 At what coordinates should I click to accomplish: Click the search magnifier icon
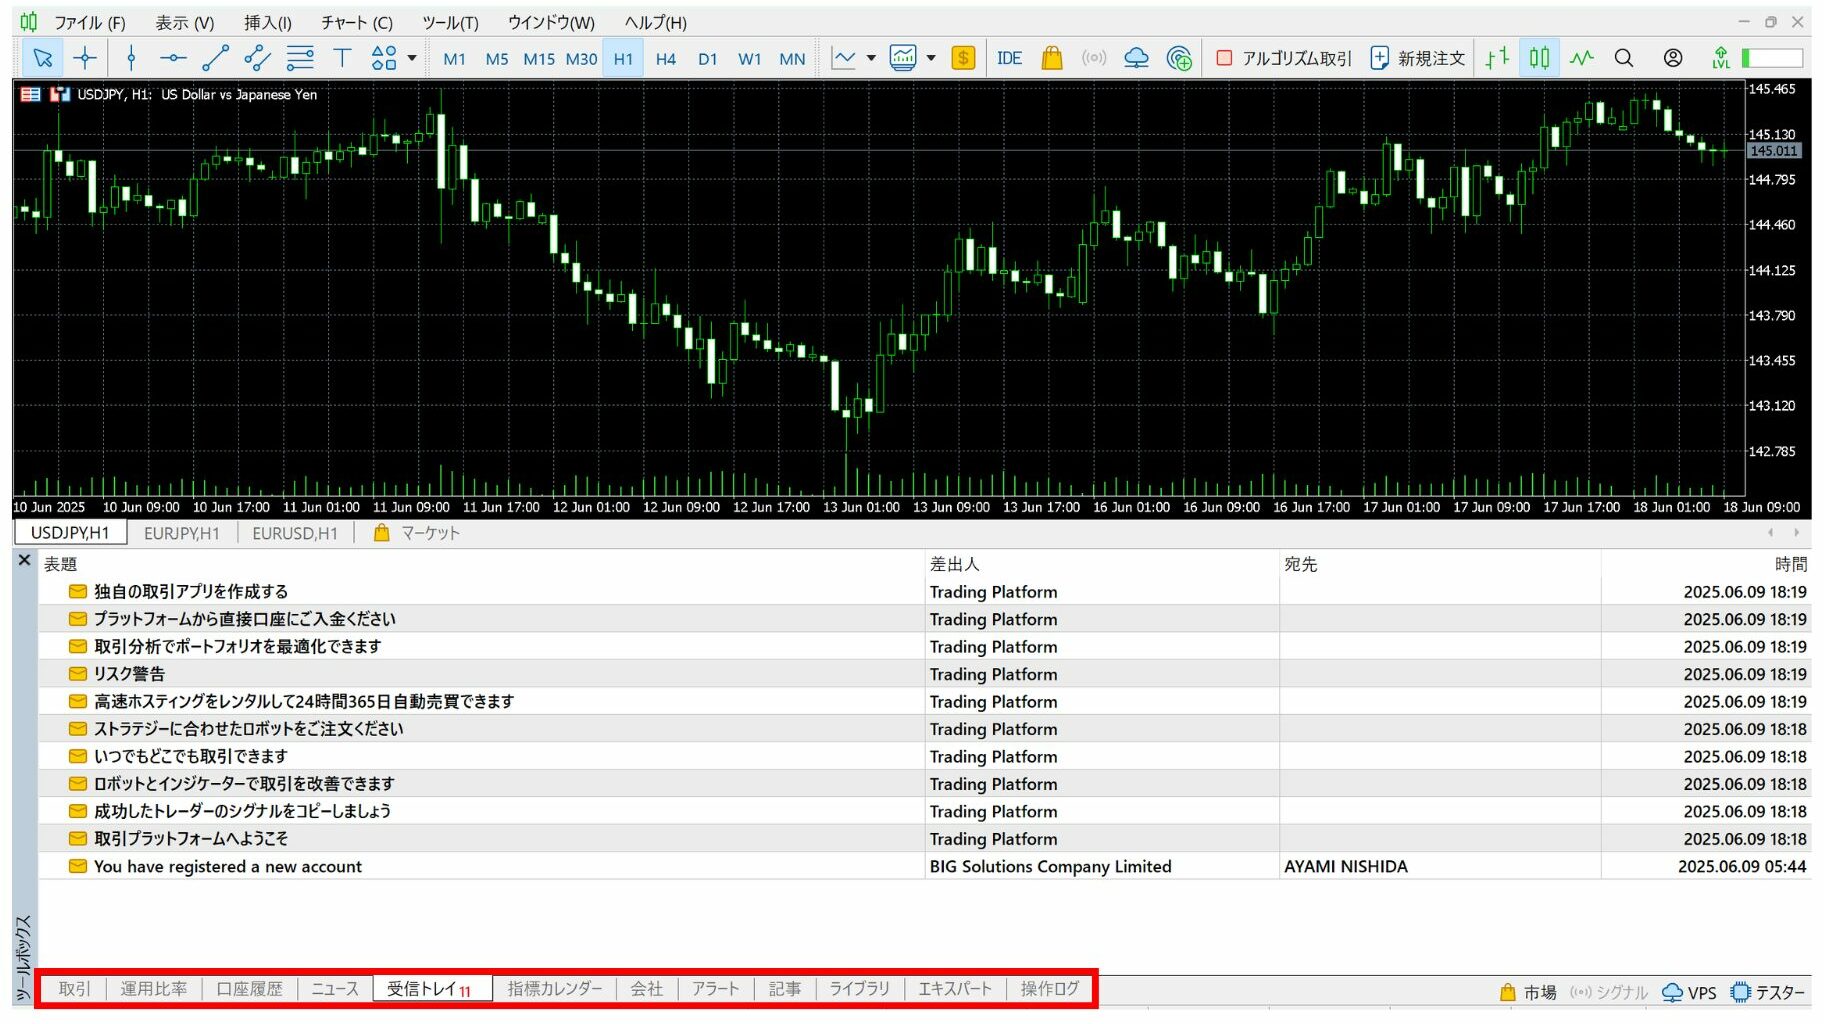point(1624,58)
